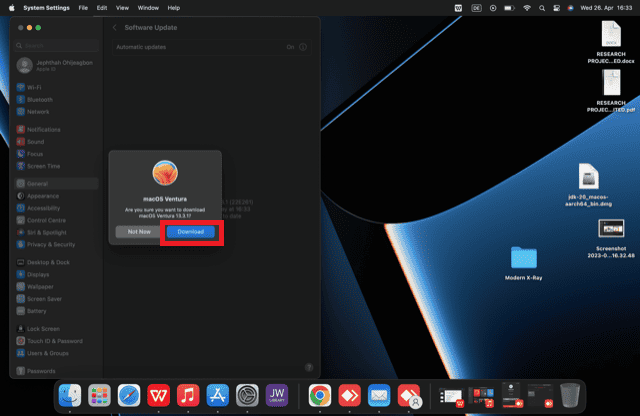Click the JW Library Dock icon
Viewport: 640px width, 416px height.
(x=279, y=395)
